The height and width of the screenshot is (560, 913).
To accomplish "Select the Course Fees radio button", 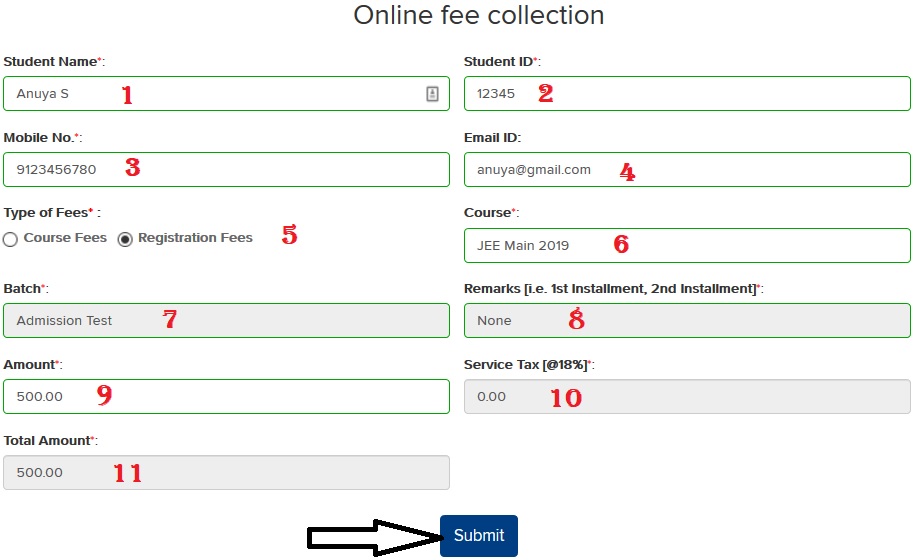I will pos(11,239).
